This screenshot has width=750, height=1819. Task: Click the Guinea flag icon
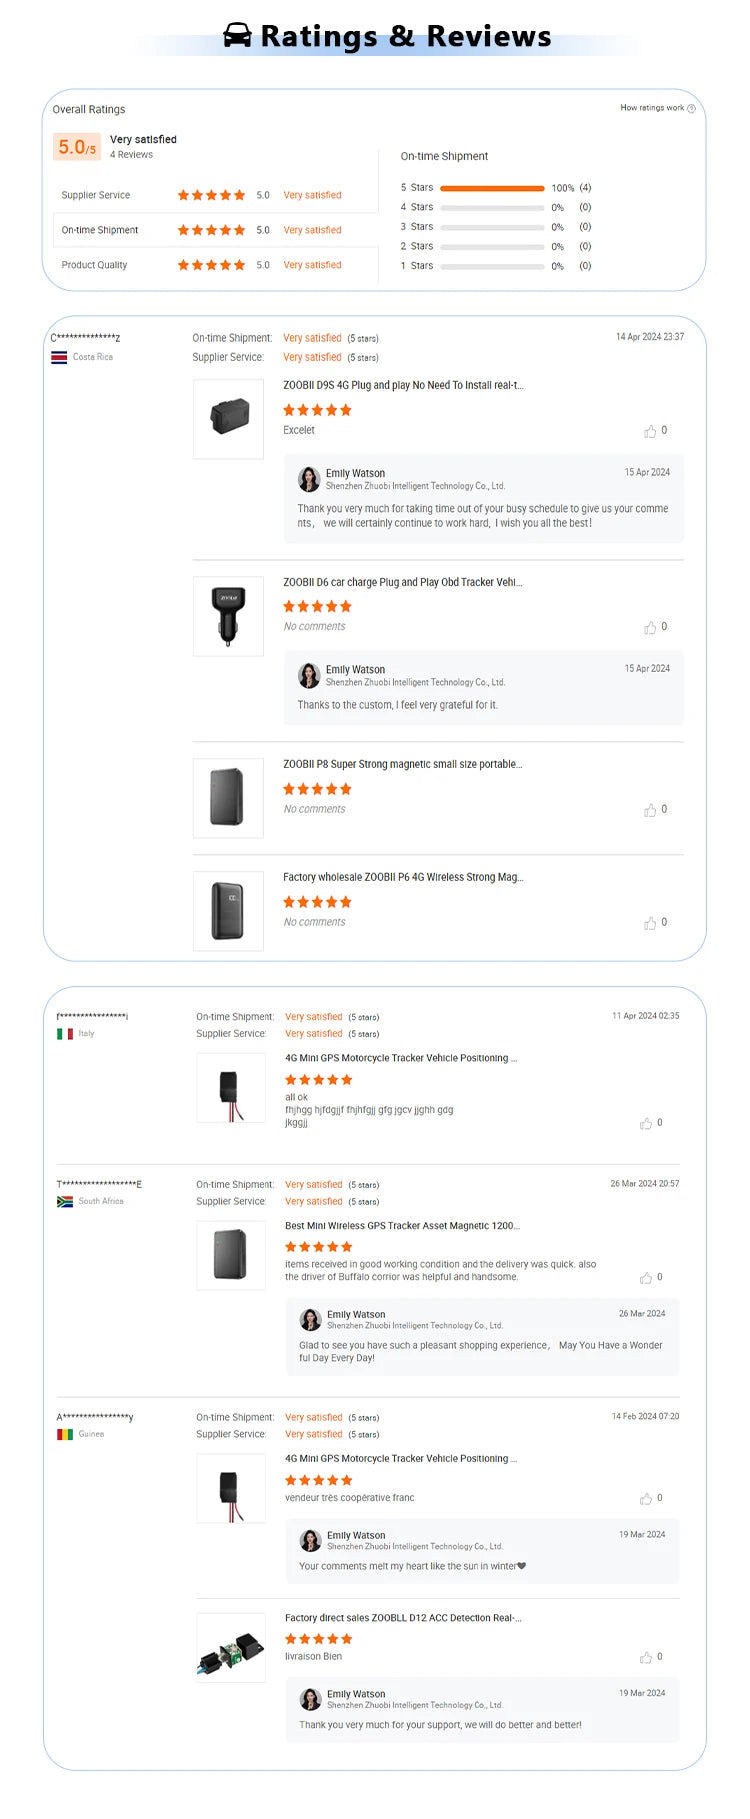point(63,1433)
